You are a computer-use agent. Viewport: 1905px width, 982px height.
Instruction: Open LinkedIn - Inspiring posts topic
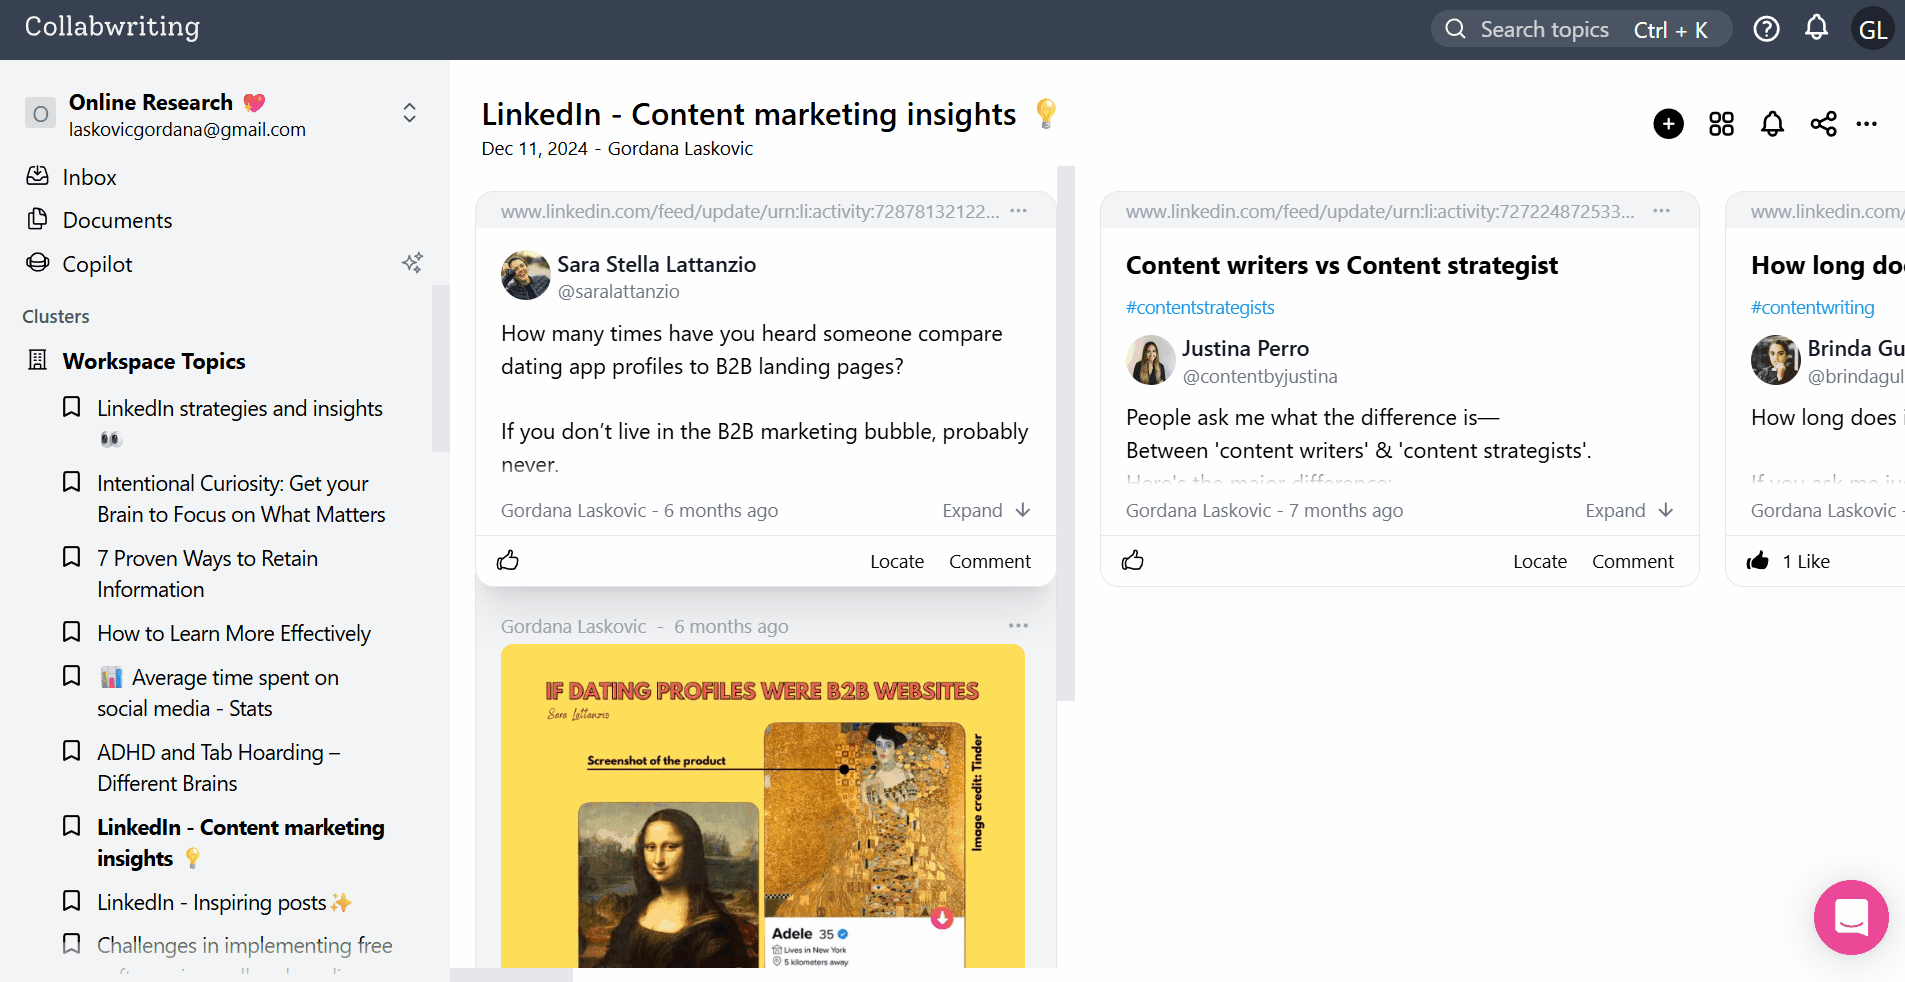(x=212, y=903)
